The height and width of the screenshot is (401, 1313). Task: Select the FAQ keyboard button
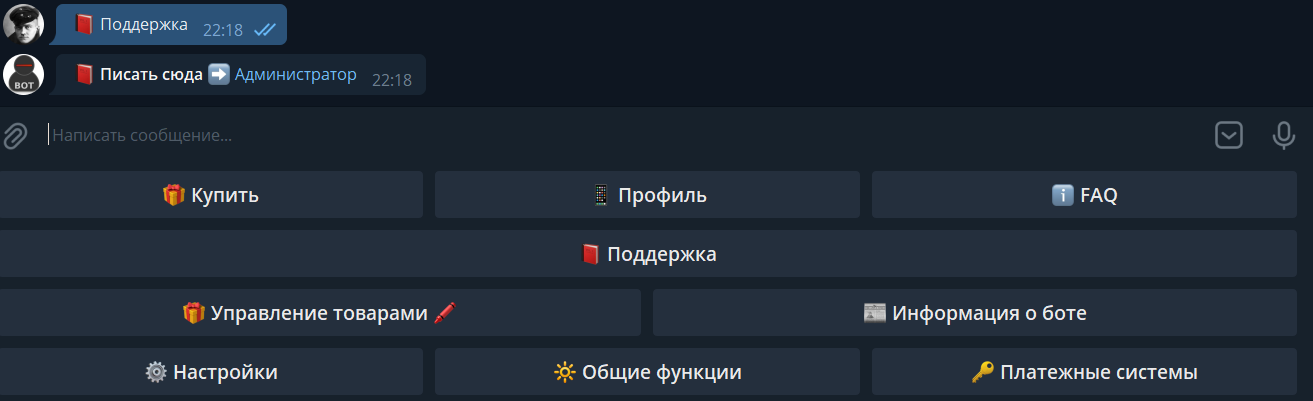1084,195
